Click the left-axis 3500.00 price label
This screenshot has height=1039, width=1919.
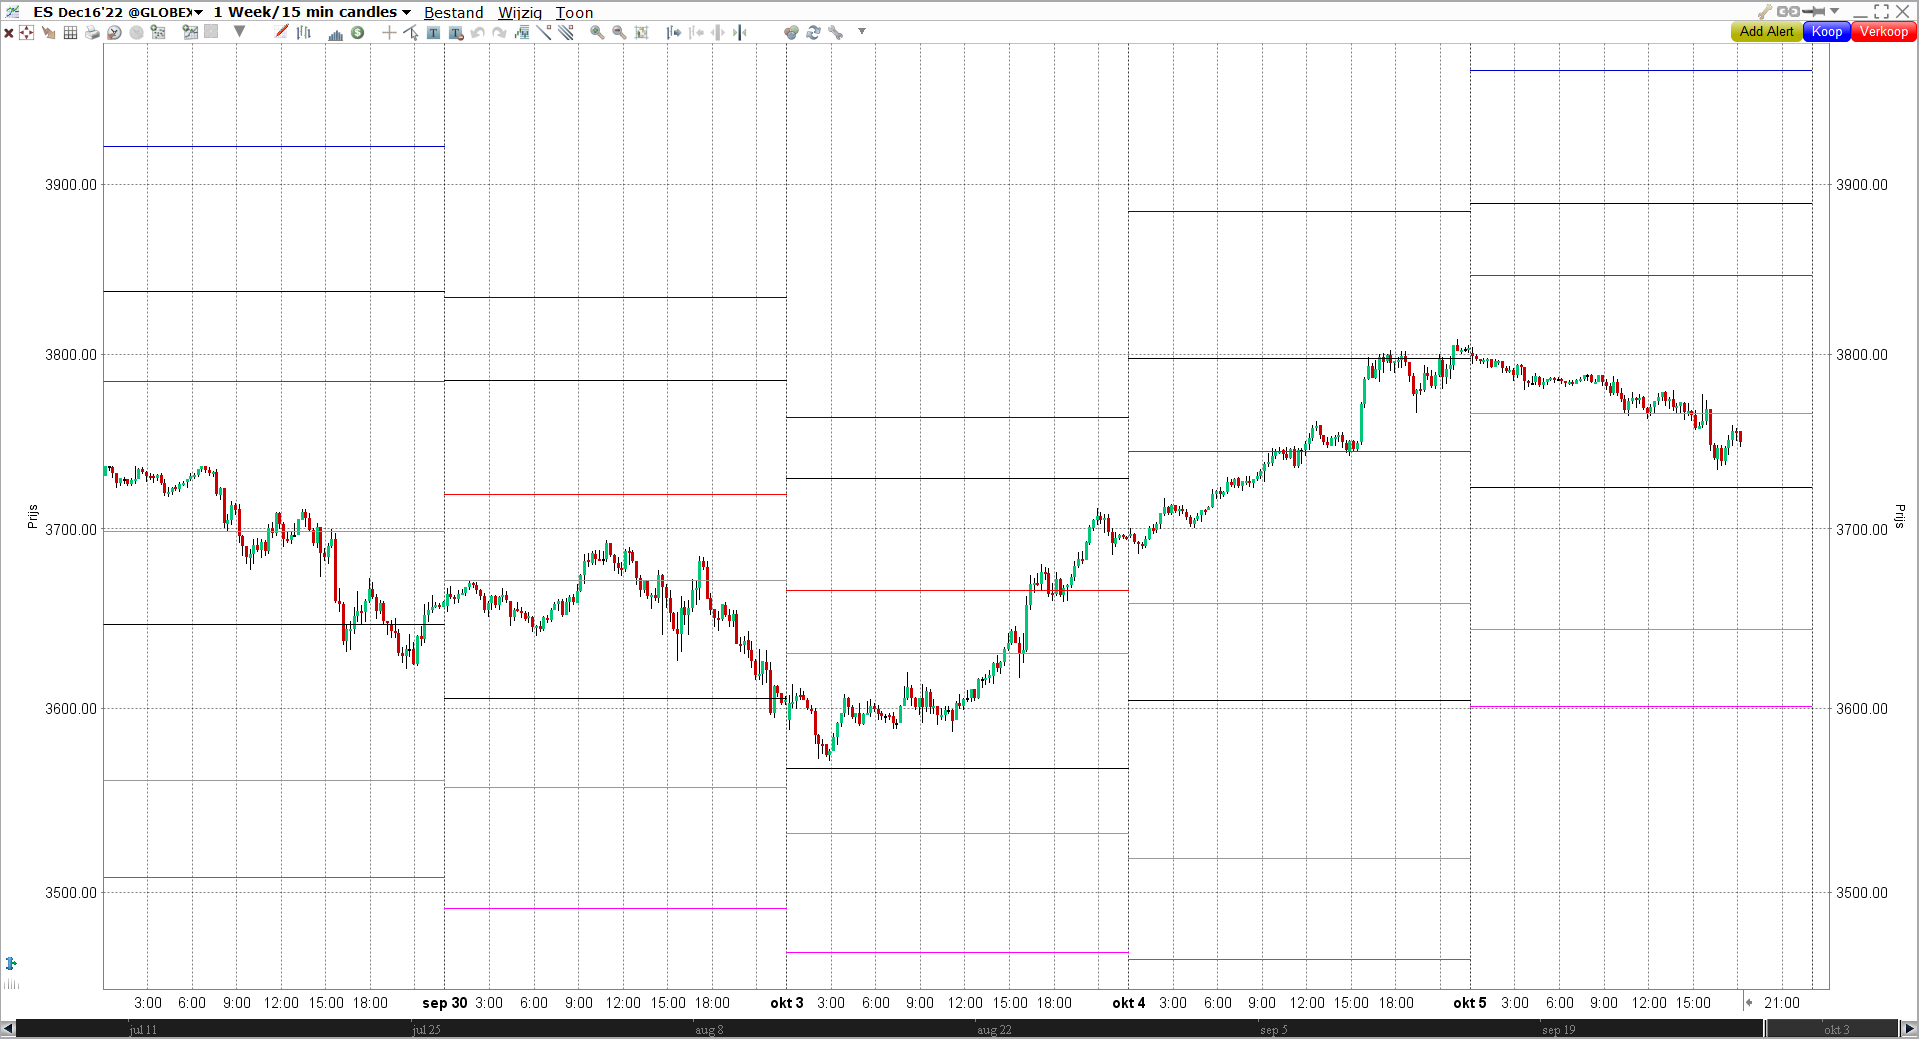pos(71,893)
